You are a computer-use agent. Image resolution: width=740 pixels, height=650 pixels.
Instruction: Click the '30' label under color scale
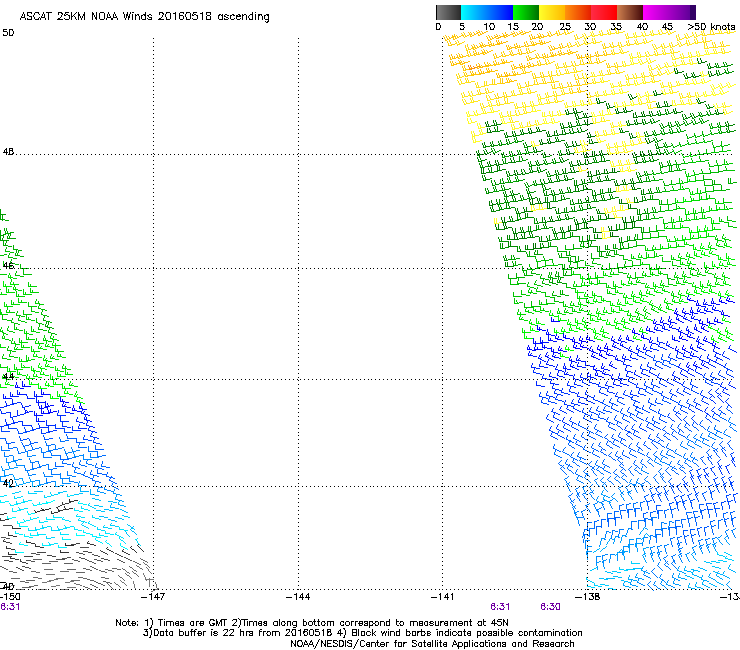pyautogui.click(x=590, y=27)
